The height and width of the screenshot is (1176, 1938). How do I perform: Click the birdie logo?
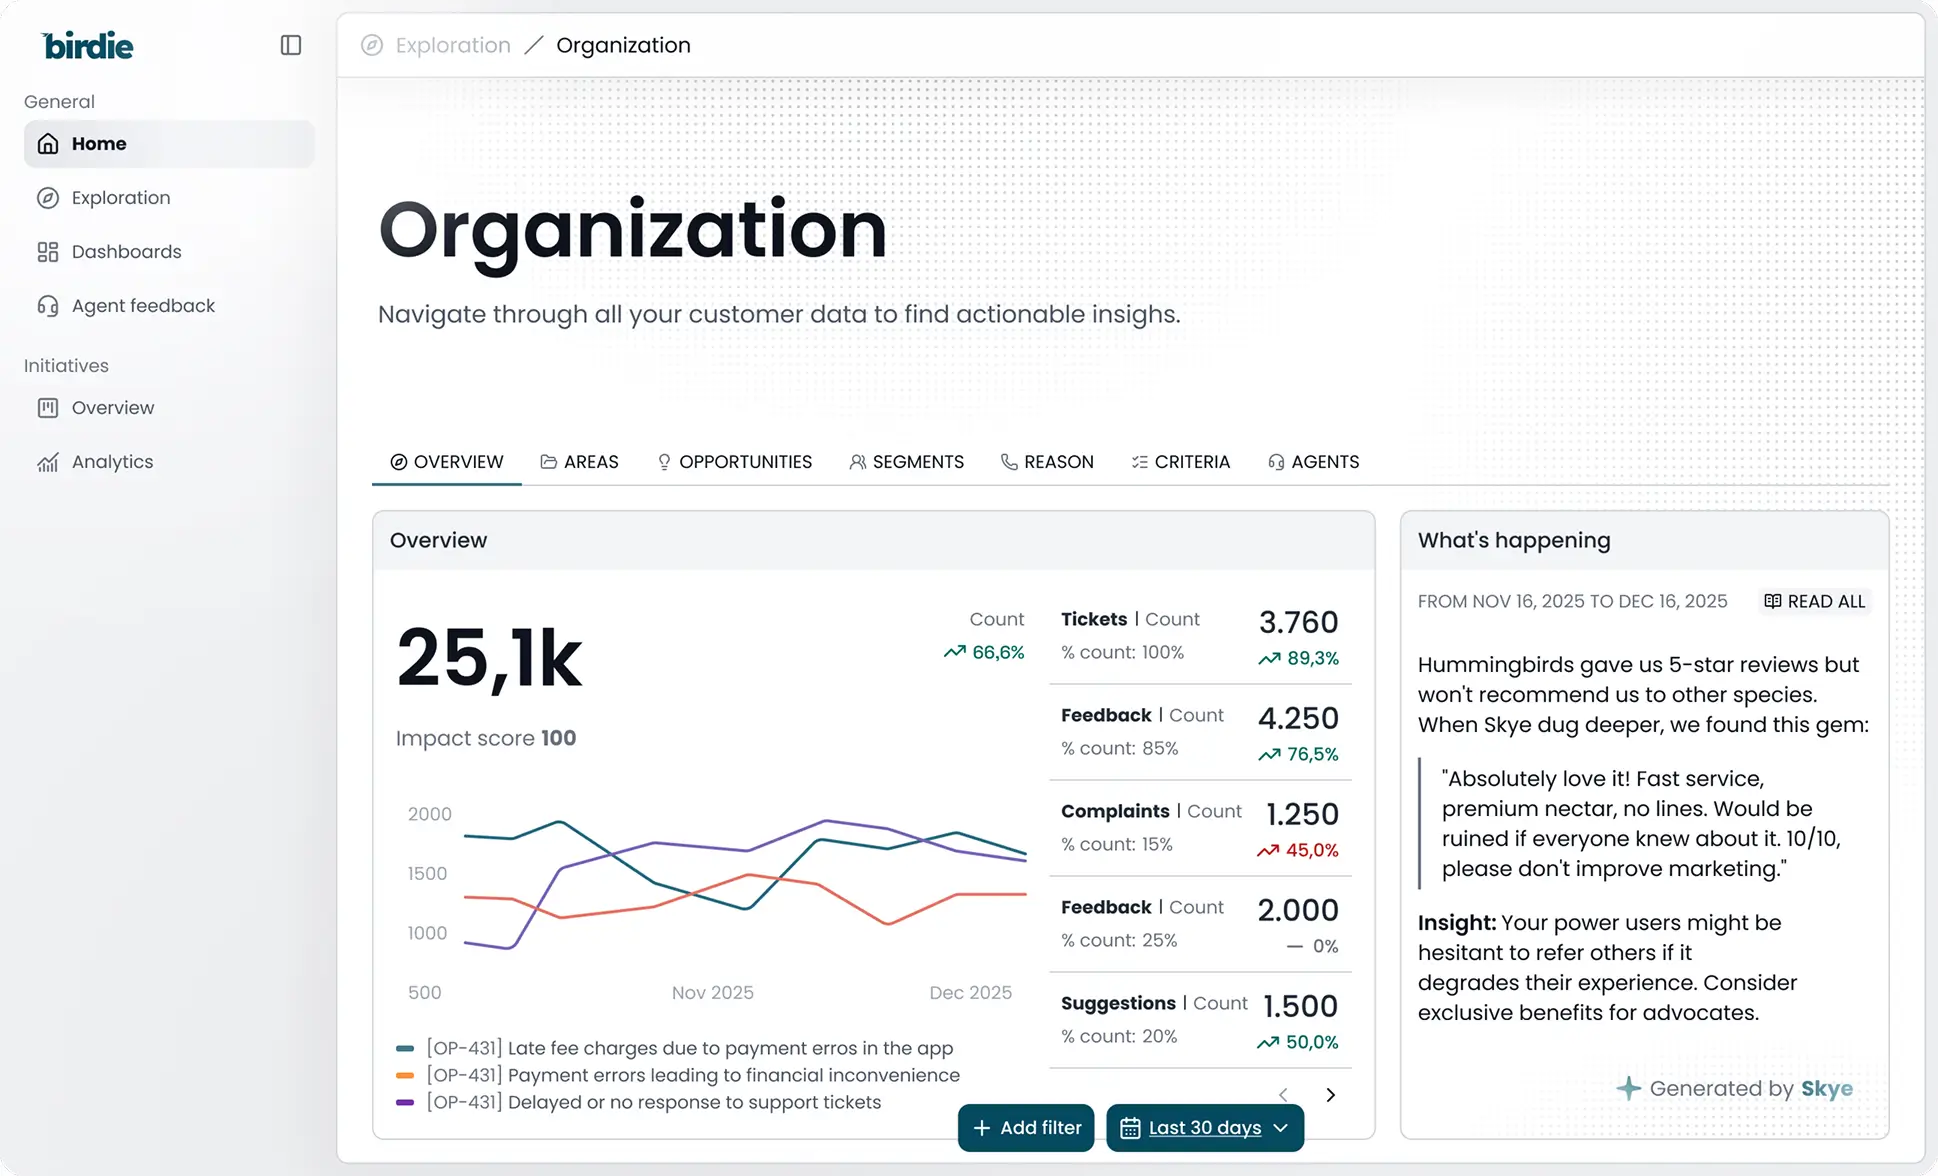[88, 46]
